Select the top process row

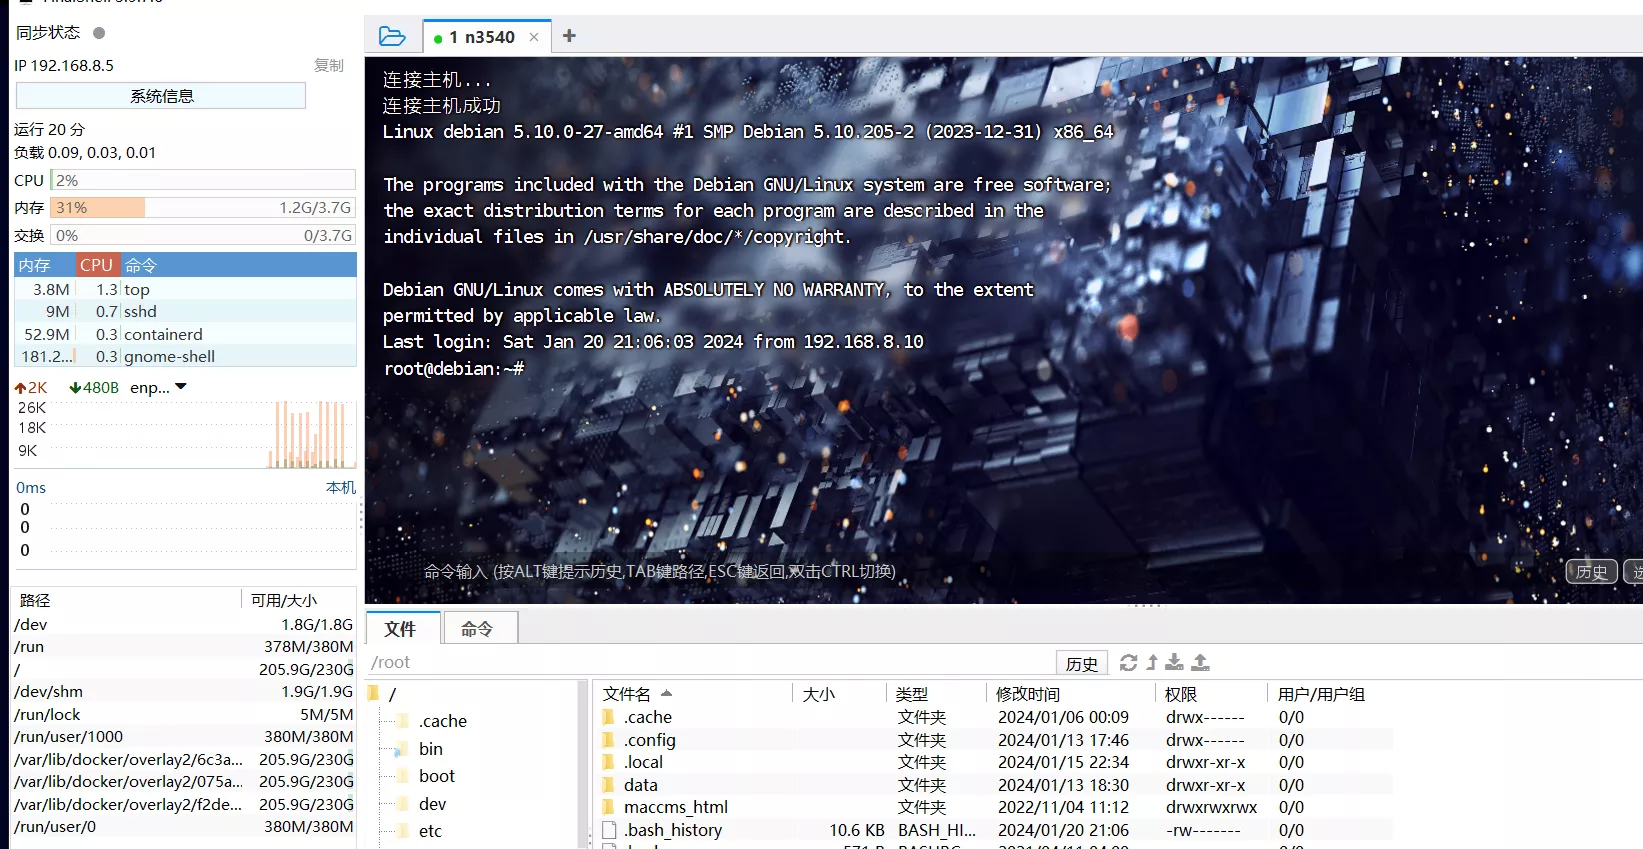185,289
